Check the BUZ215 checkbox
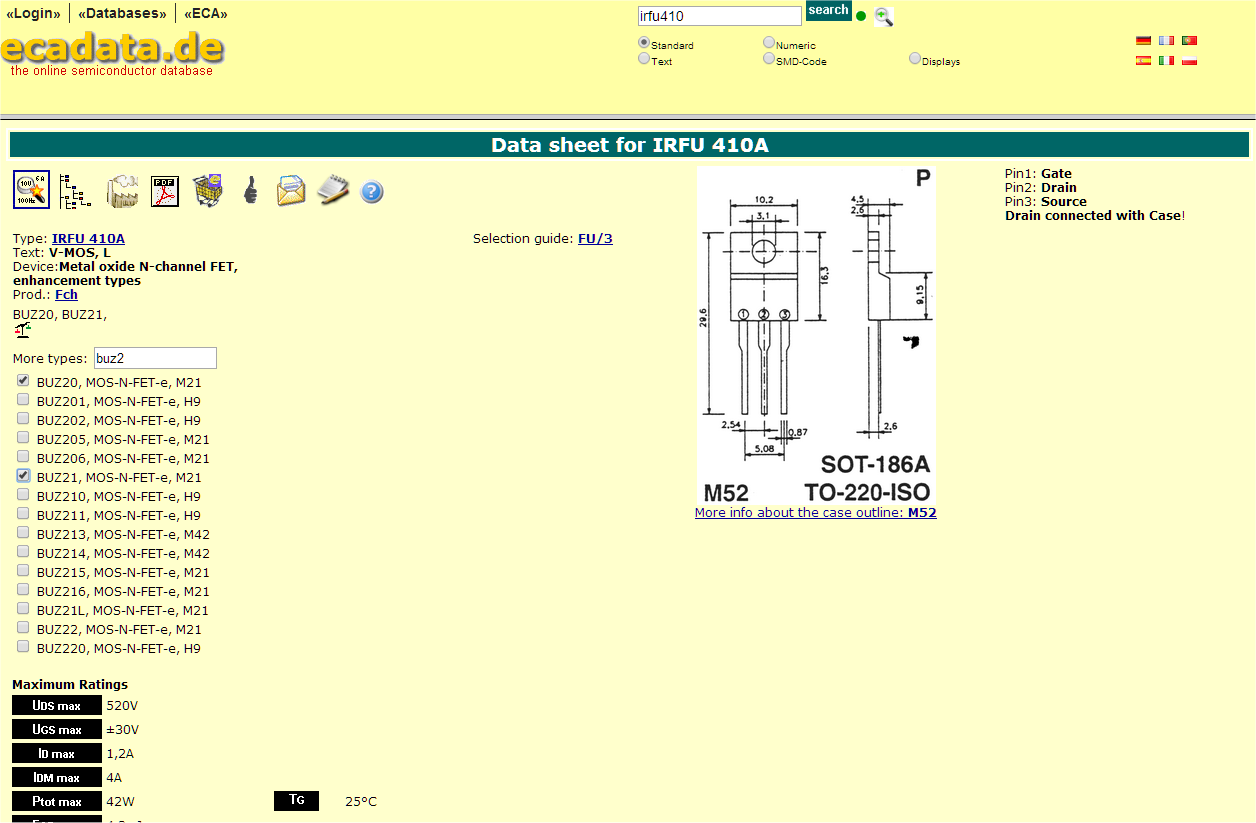 [x=23, y=571]
